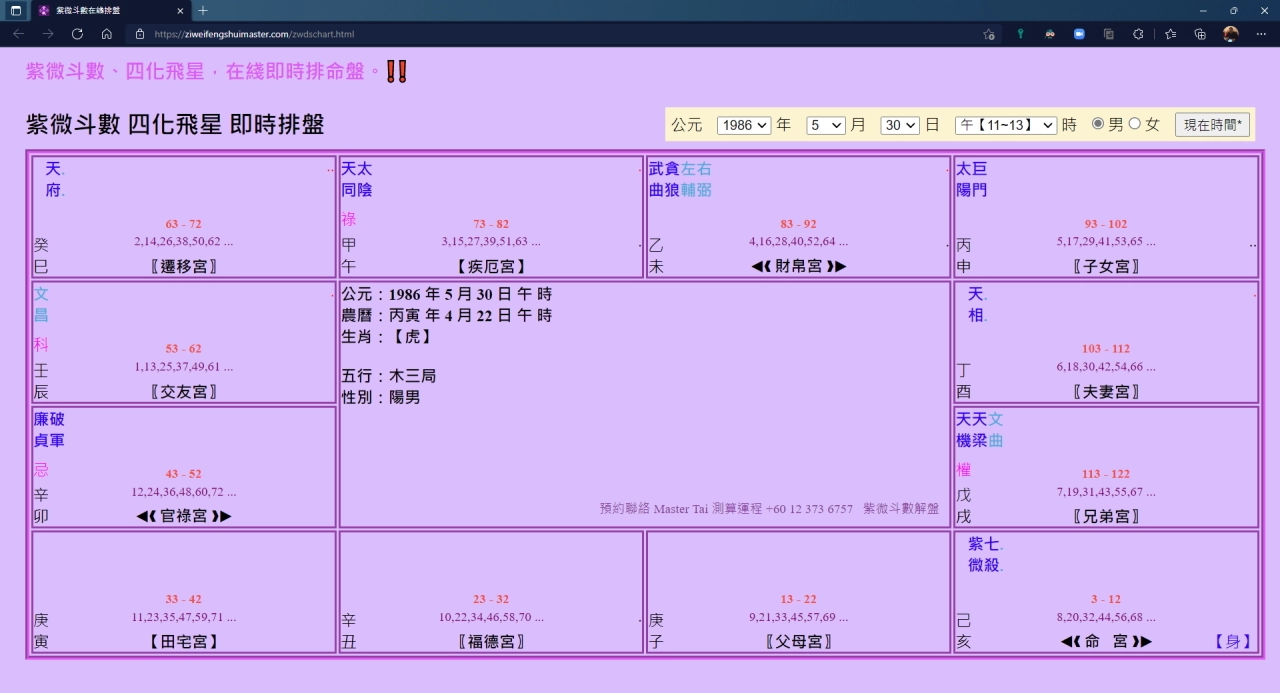Add this page to favorites star icon
Viewport: 1280px width, 693px height.
coord(989,34)
